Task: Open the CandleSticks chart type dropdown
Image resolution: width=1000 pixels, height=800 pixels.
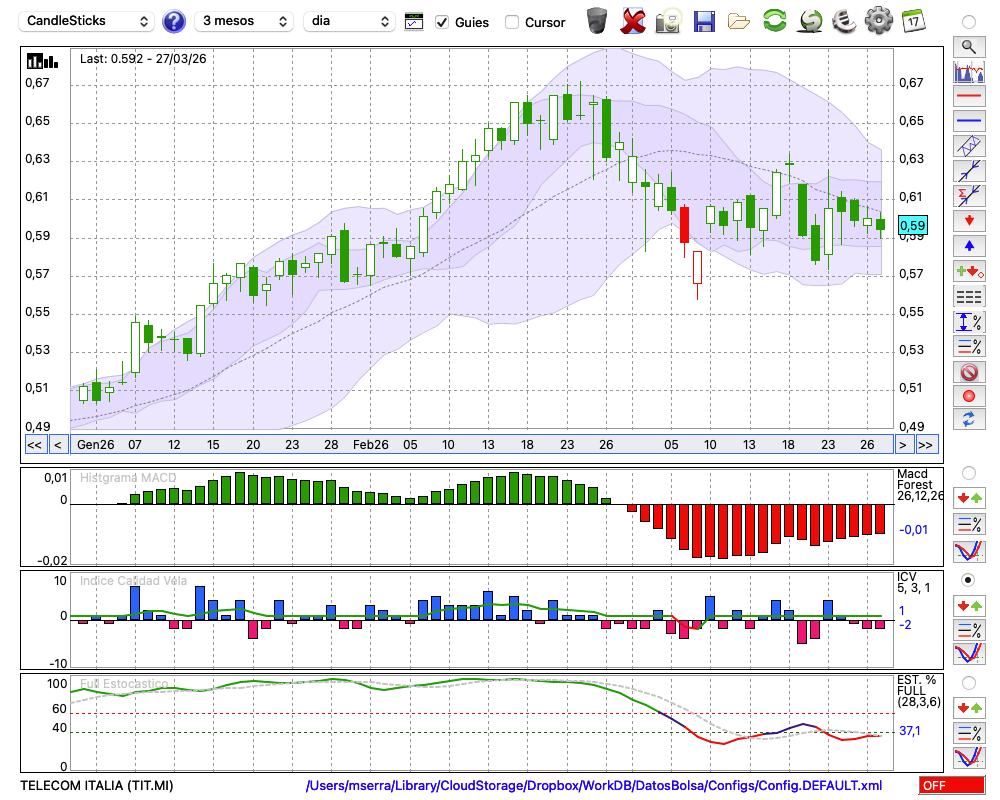Action: [x=88, y=21]
